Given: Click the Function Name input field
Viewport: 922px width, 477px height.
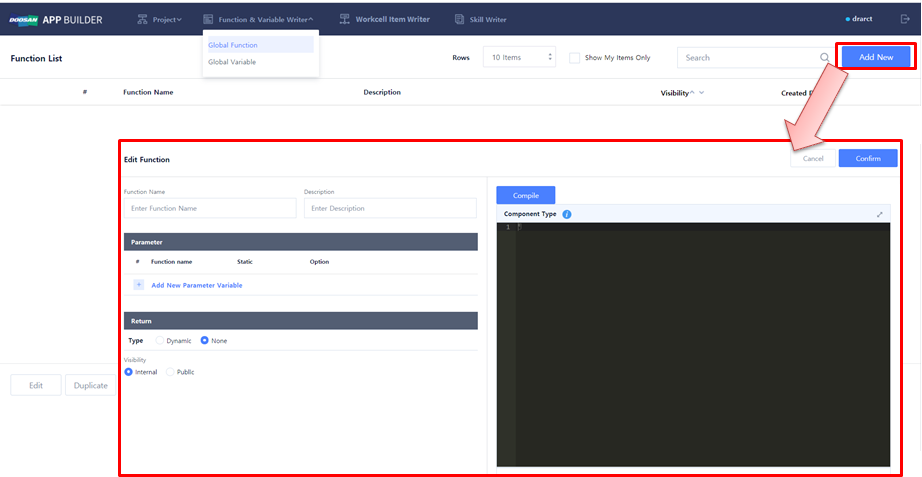Looking at the screenshot, I should pyautogui.click(x=210, y=208).
